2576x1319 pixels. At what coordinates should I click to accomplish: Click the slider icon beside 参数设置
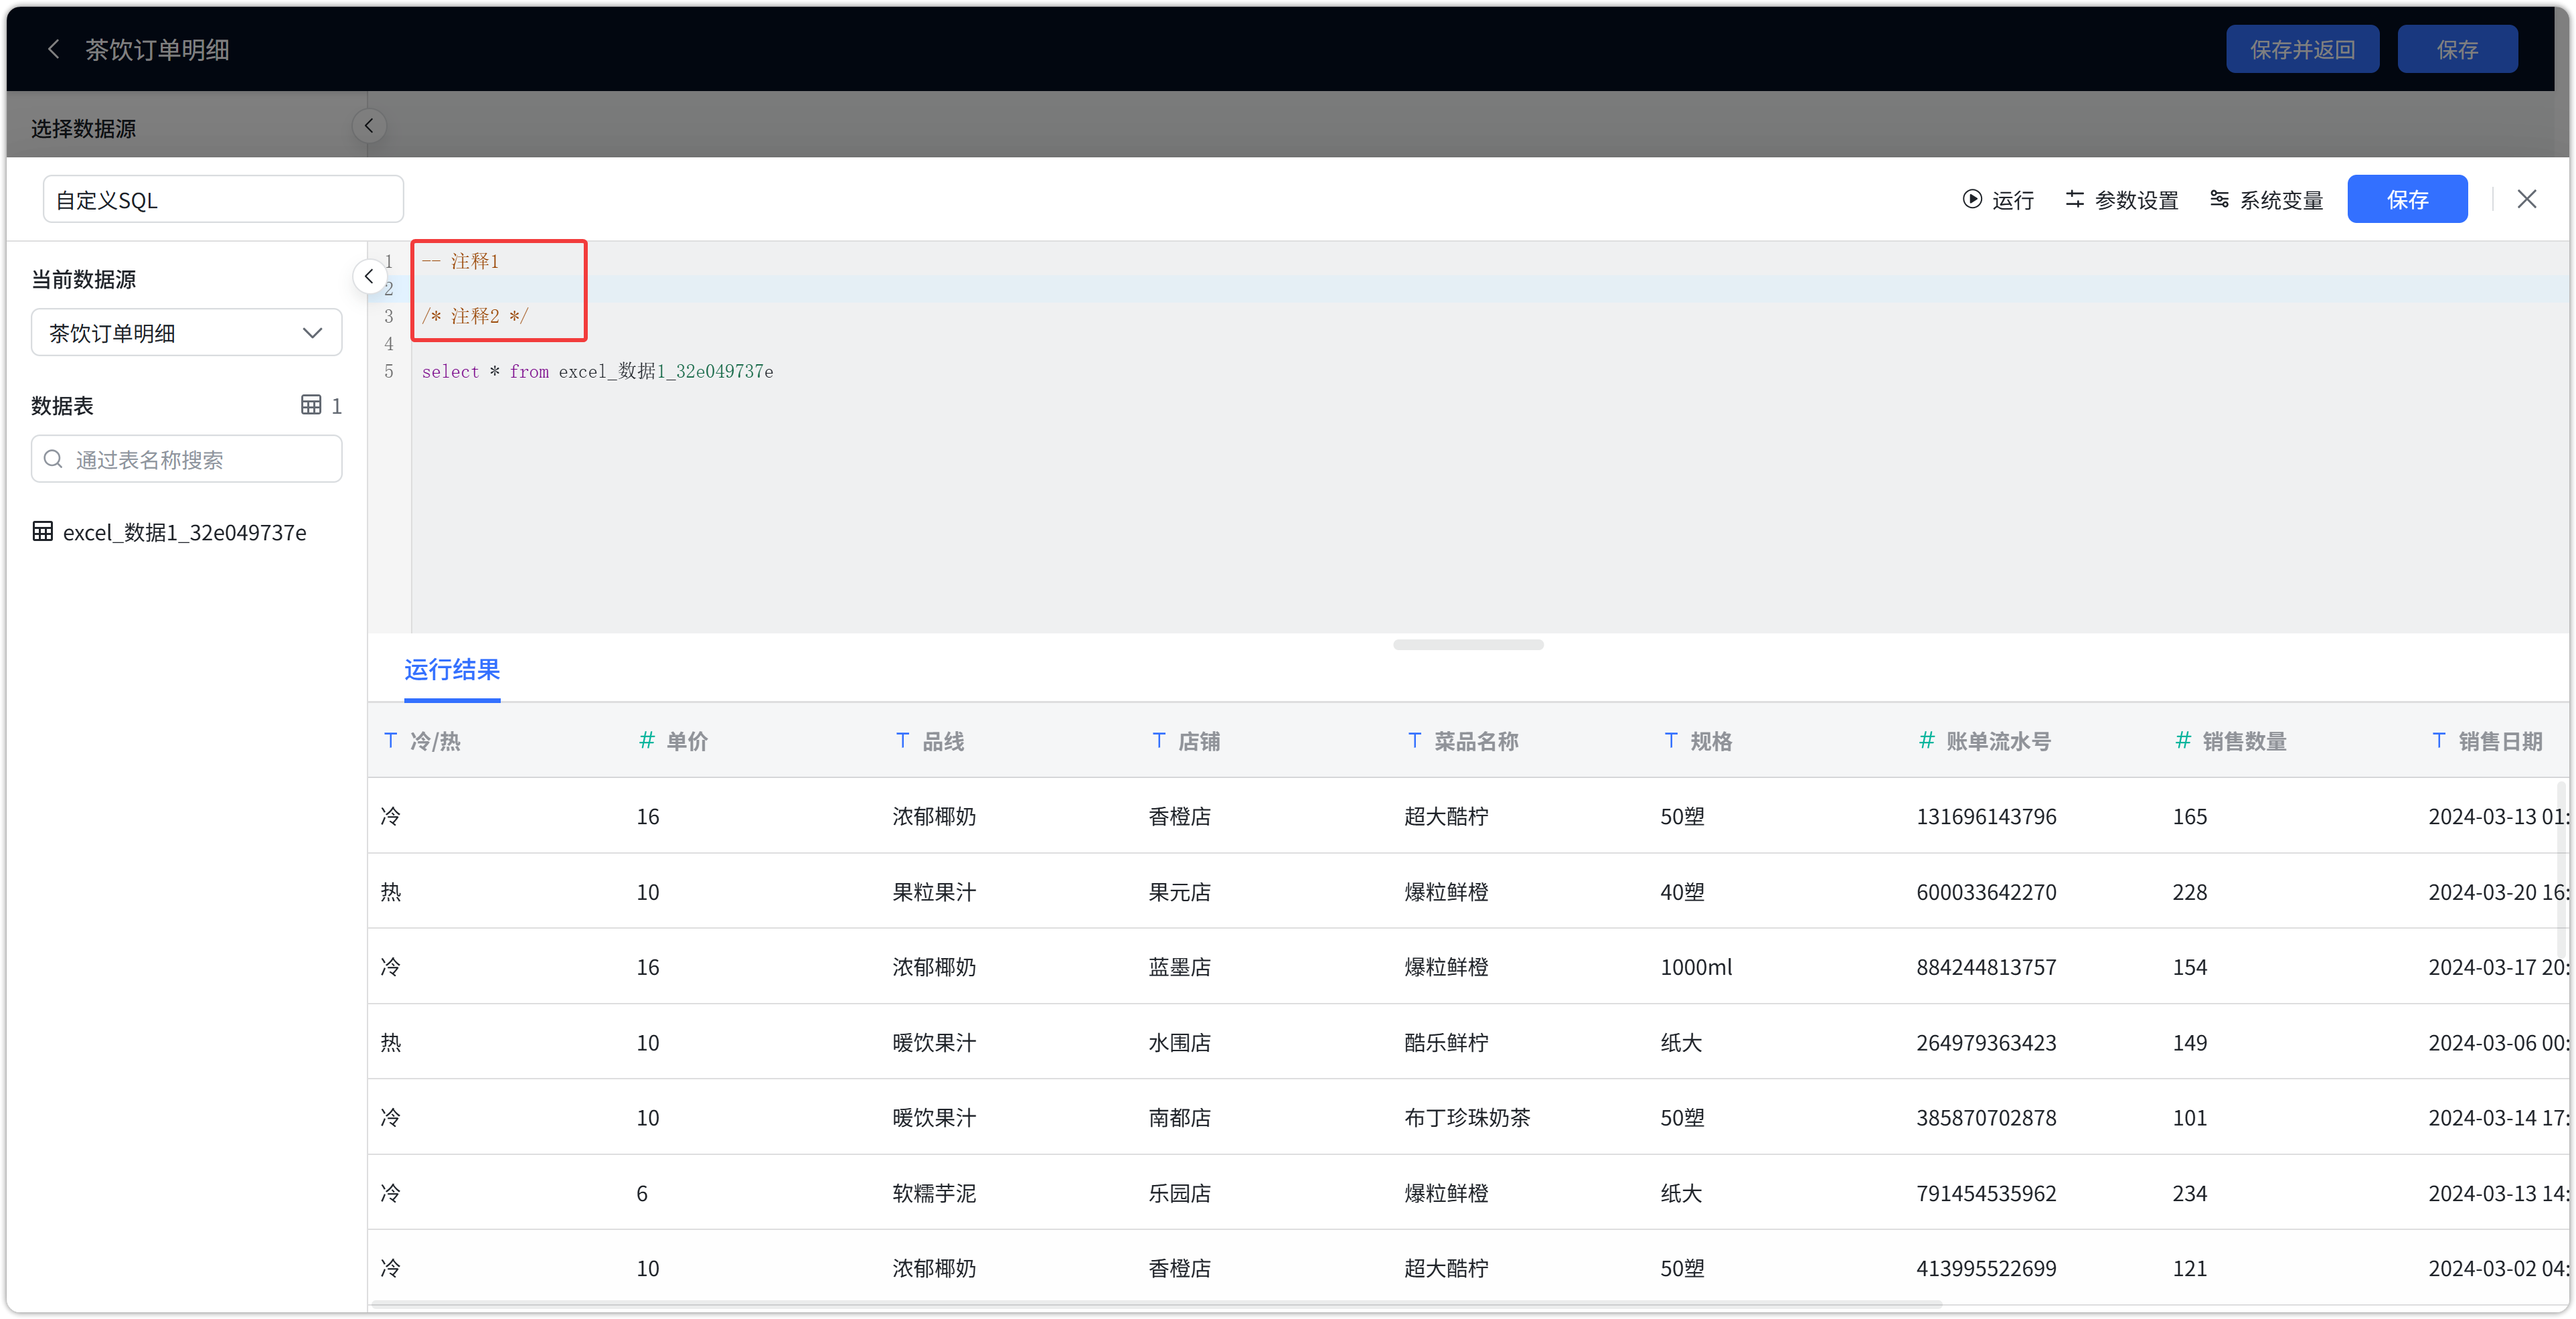point(2075,199)
